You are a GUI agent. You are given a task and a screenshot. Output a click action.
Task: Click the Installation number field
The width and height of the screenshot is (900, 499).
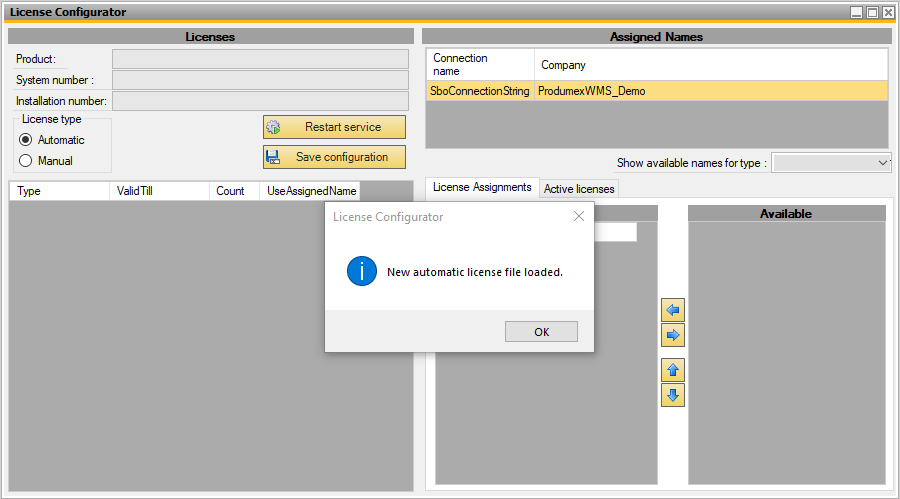coord(260,101)
